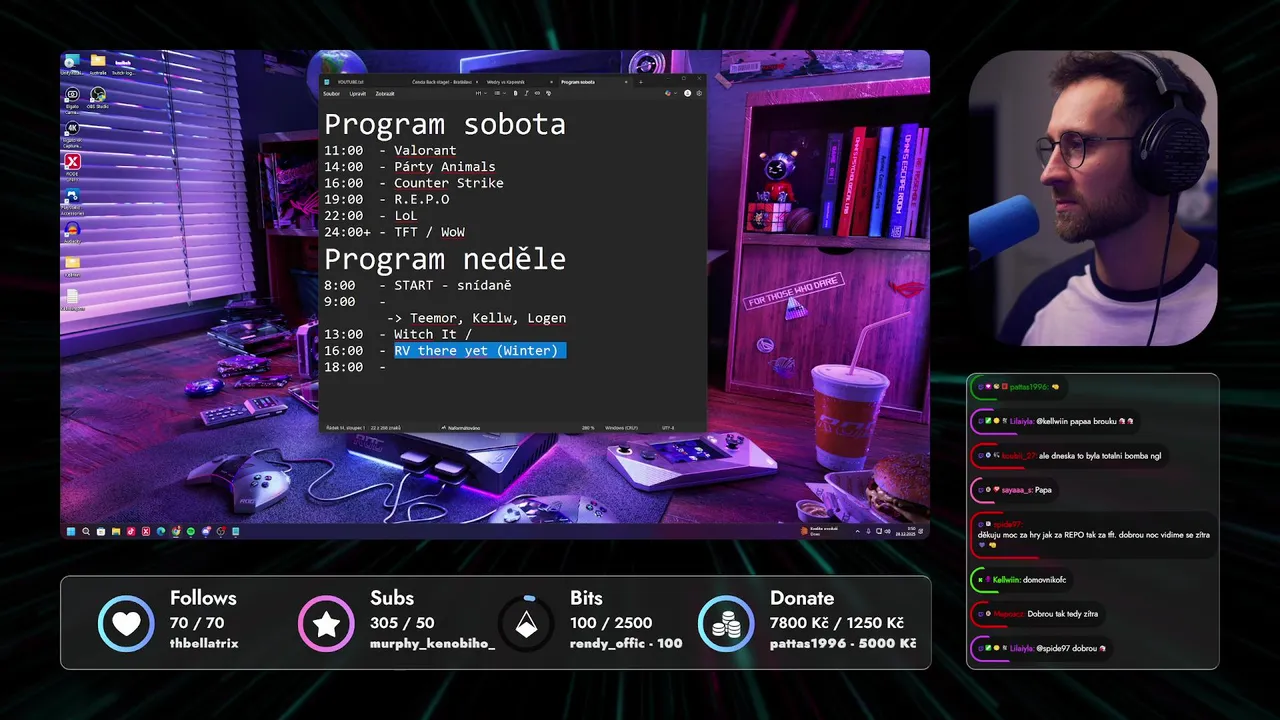Click the 'Program sobota' heading text
Viewport: 1280px width, 720px height.
[x=445, y=125]
